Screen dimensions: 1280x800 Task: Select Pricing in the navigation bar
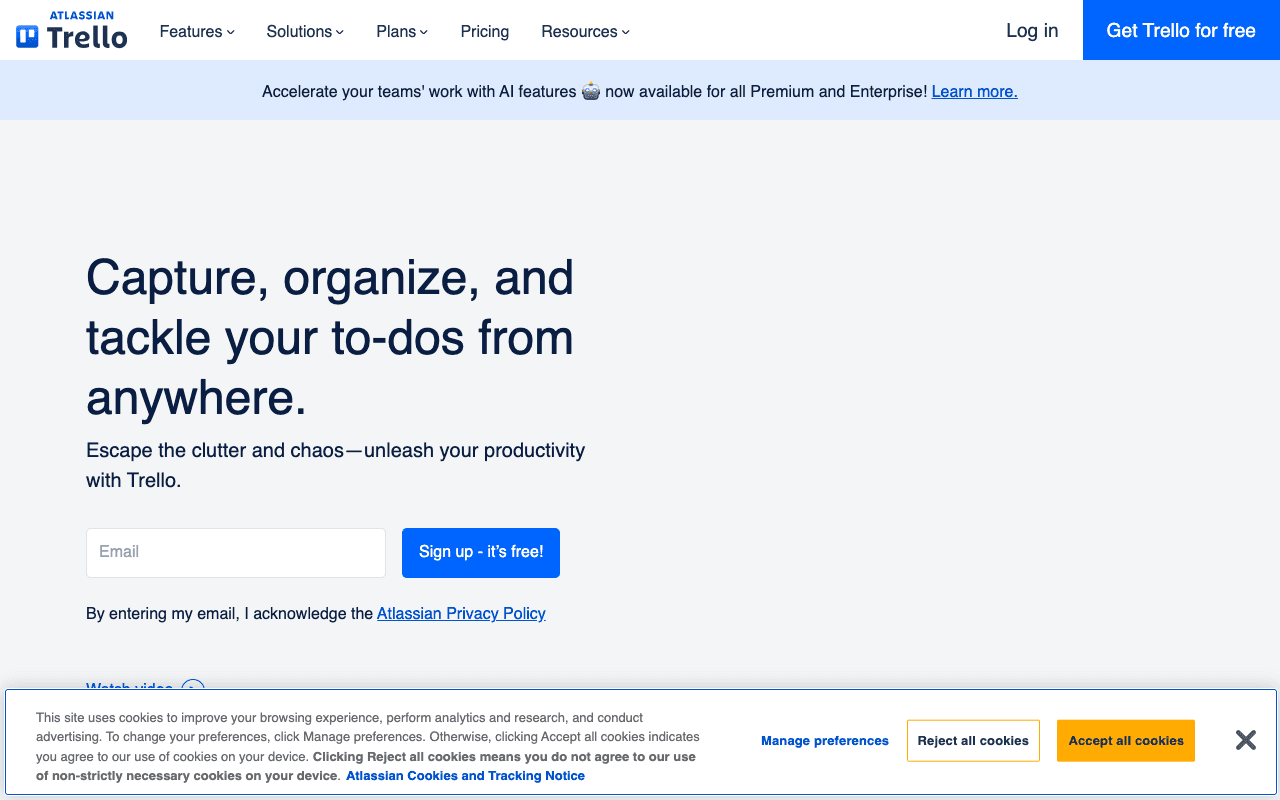484,31
